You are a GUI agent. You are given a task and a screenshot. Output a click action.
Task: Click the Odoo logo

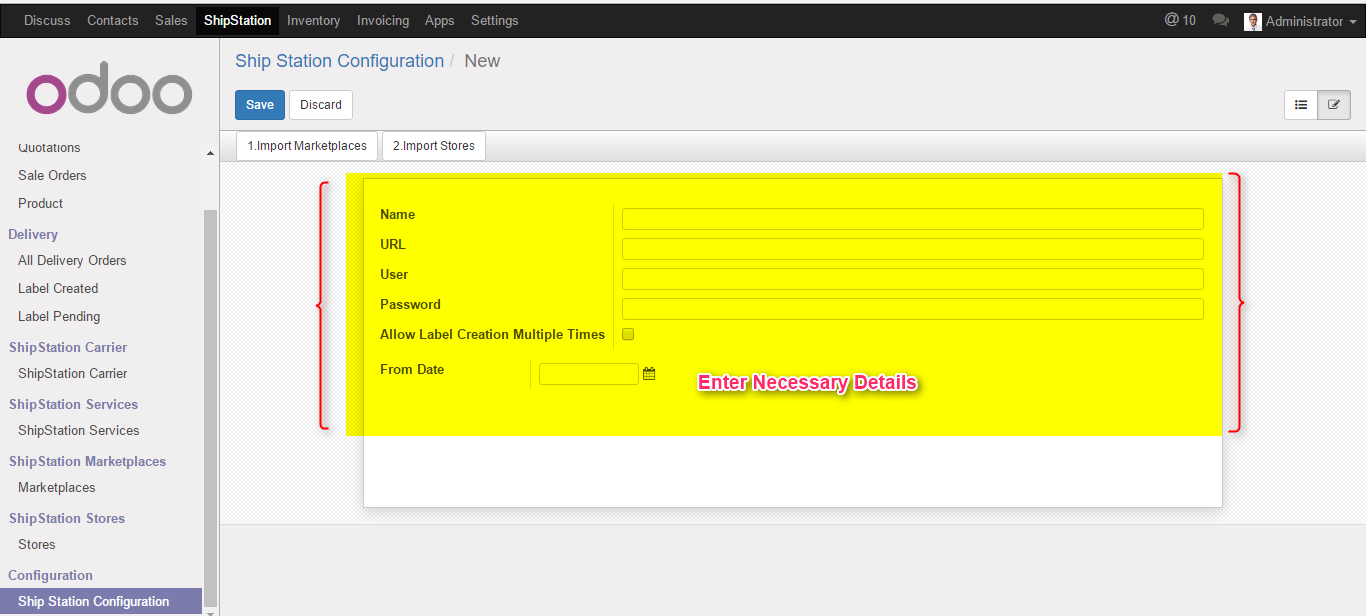pyautogui.click(x=109, y=93)
